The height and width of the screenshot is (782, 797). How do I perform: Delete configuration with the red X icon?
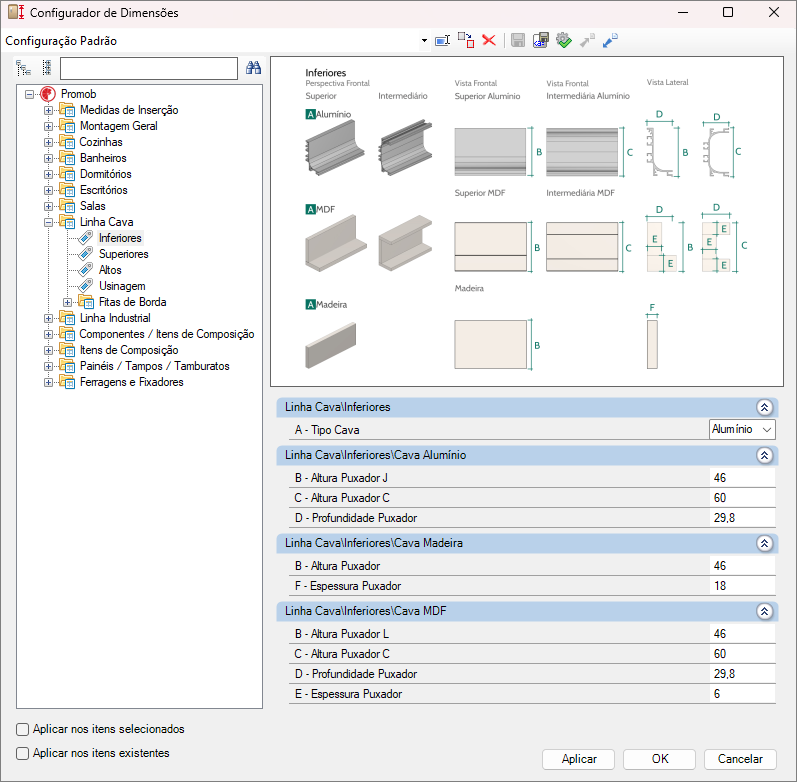tap(489, 40)
